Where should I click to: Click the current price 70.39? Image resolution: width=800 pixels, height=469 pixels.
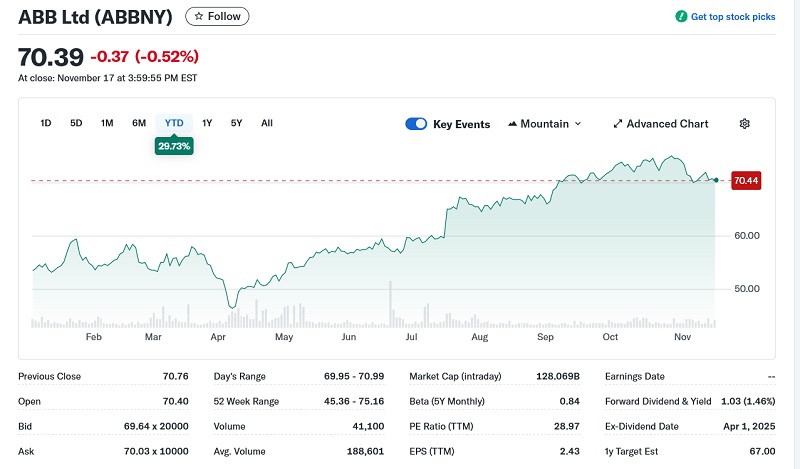[x=51, y=57]
